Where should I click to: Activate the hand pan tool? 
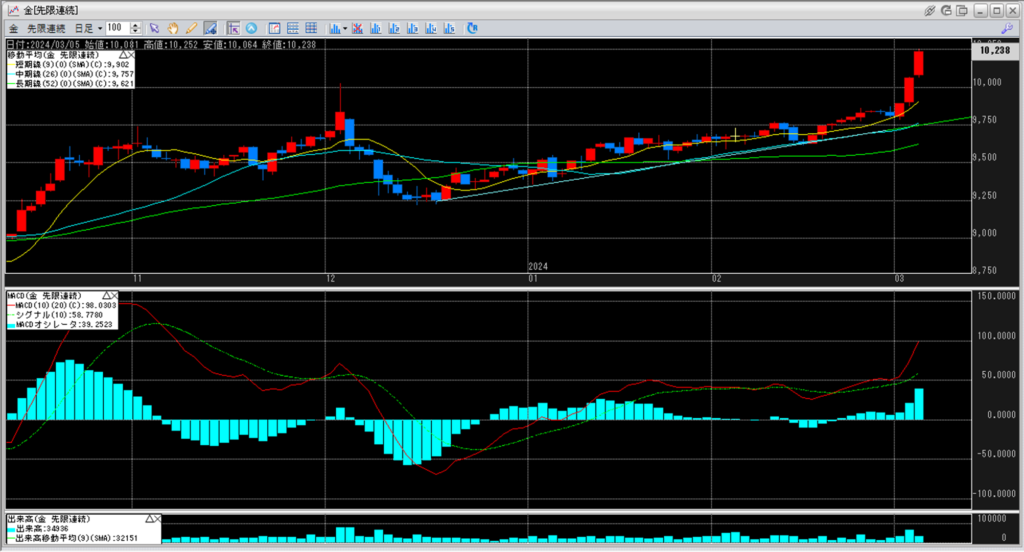[173, 27]
